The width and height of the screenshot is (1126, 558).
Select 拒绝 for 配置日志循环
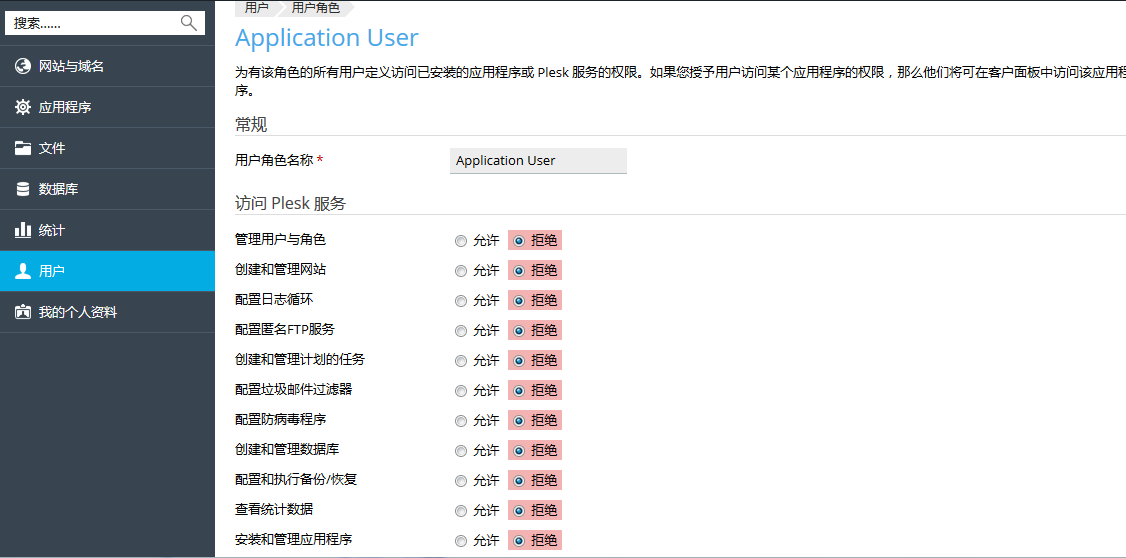(x=519, y=301)
